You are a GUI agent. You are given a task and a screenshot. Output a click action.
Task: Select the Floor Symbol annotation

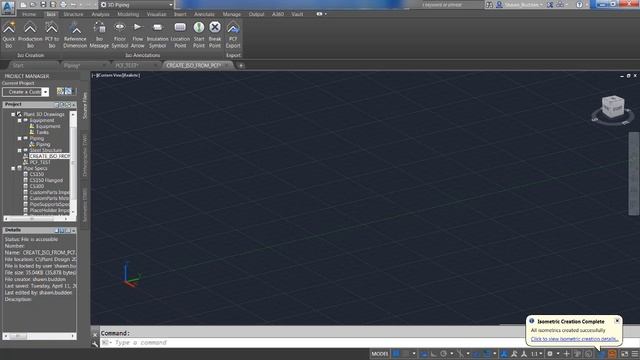pyautogui.click(x=120, y=35)
